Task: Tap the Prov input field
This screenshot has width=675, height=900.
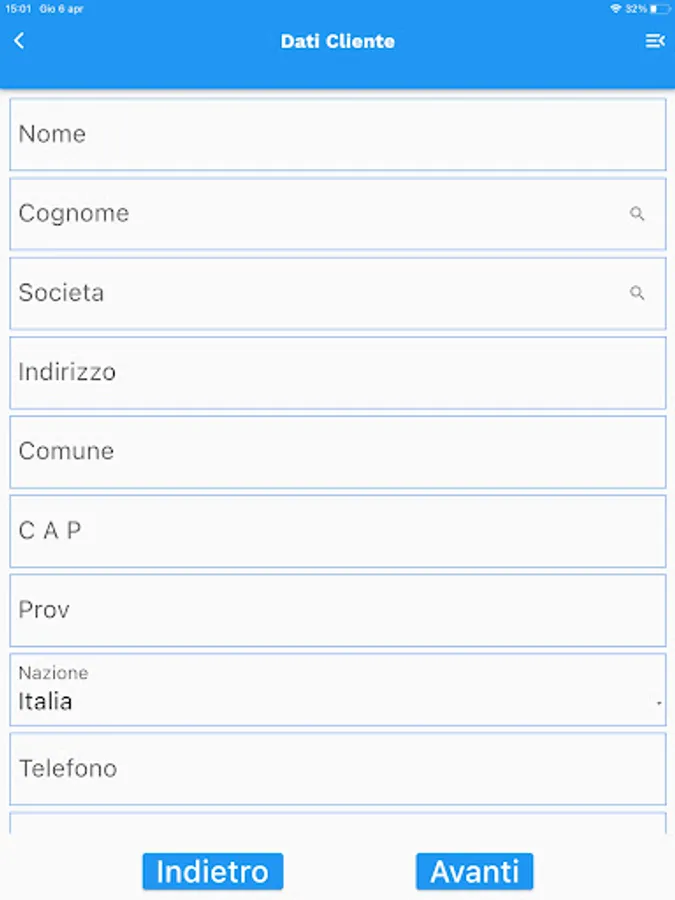Action: pyautogui.click(x=337, y=610)
